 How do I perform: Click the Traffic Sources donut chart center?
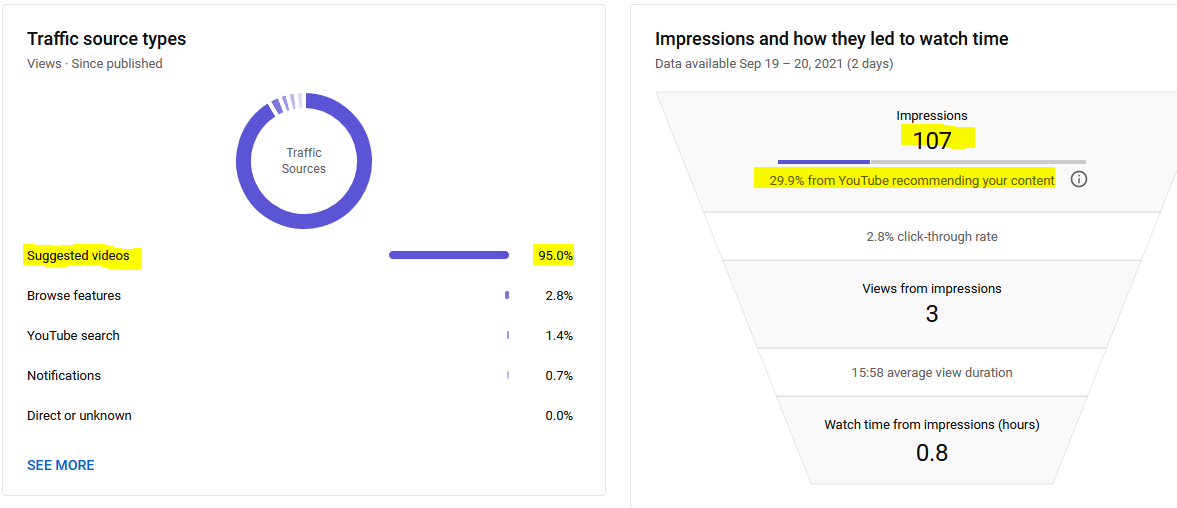pos(304,161)
